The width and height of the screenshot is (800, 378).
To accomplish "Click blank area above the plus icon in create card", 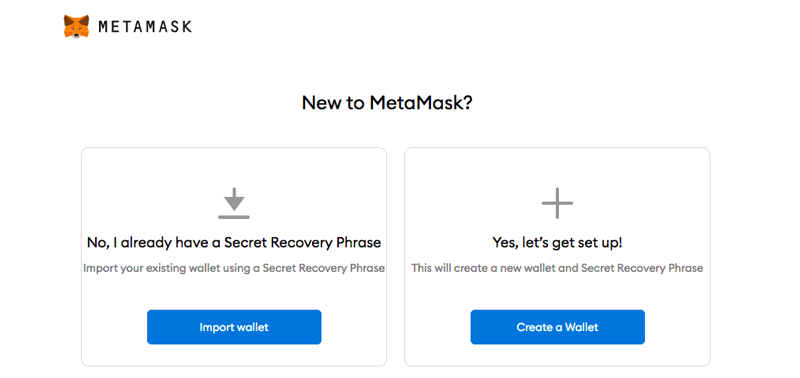I will click(x=557, y=167).
